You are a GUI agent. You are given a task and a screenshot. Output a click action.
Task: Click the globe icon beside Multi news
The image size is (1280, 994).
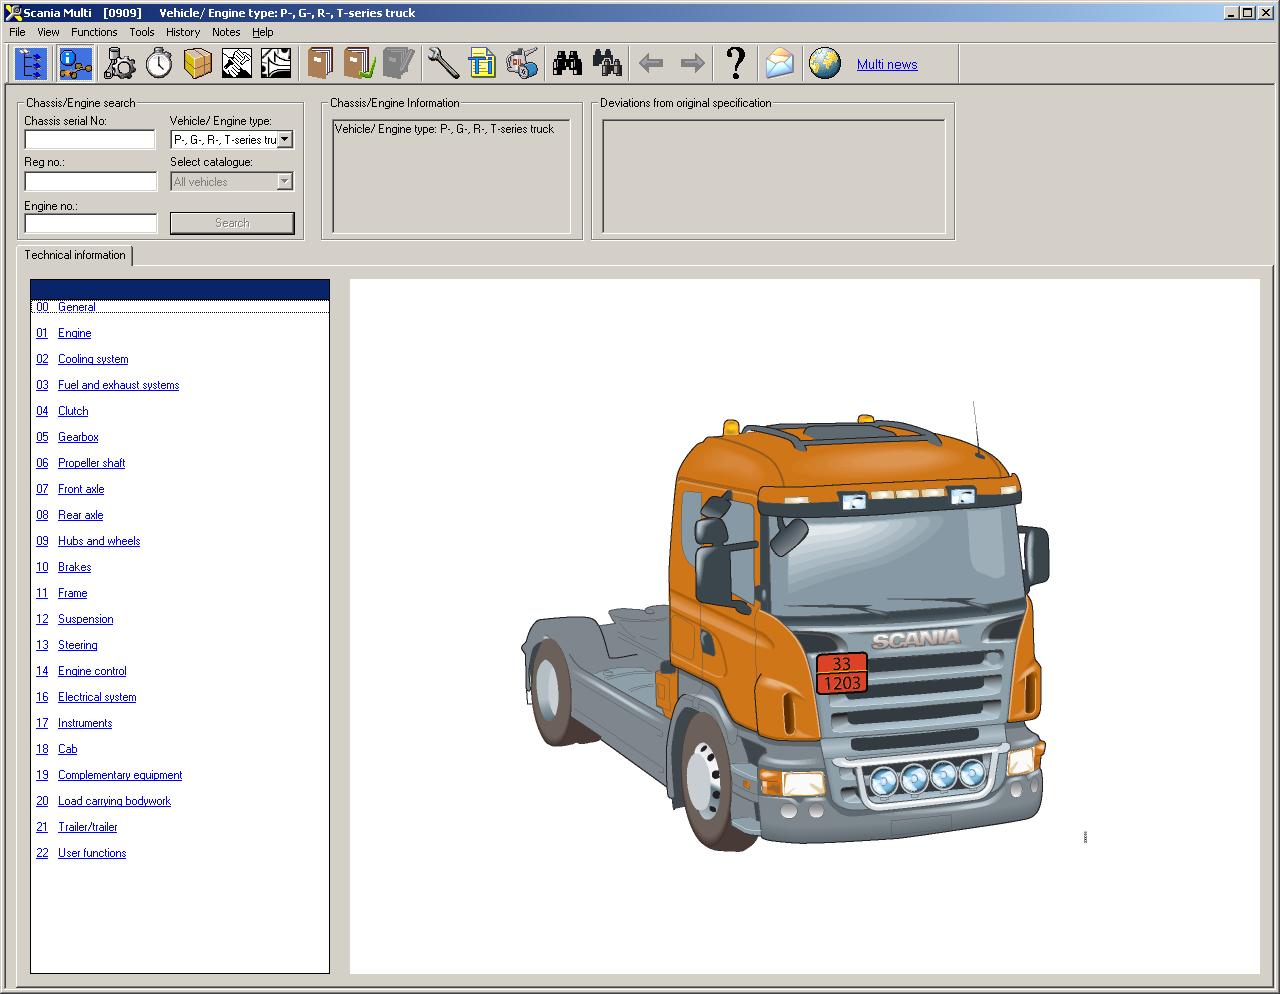825,63
